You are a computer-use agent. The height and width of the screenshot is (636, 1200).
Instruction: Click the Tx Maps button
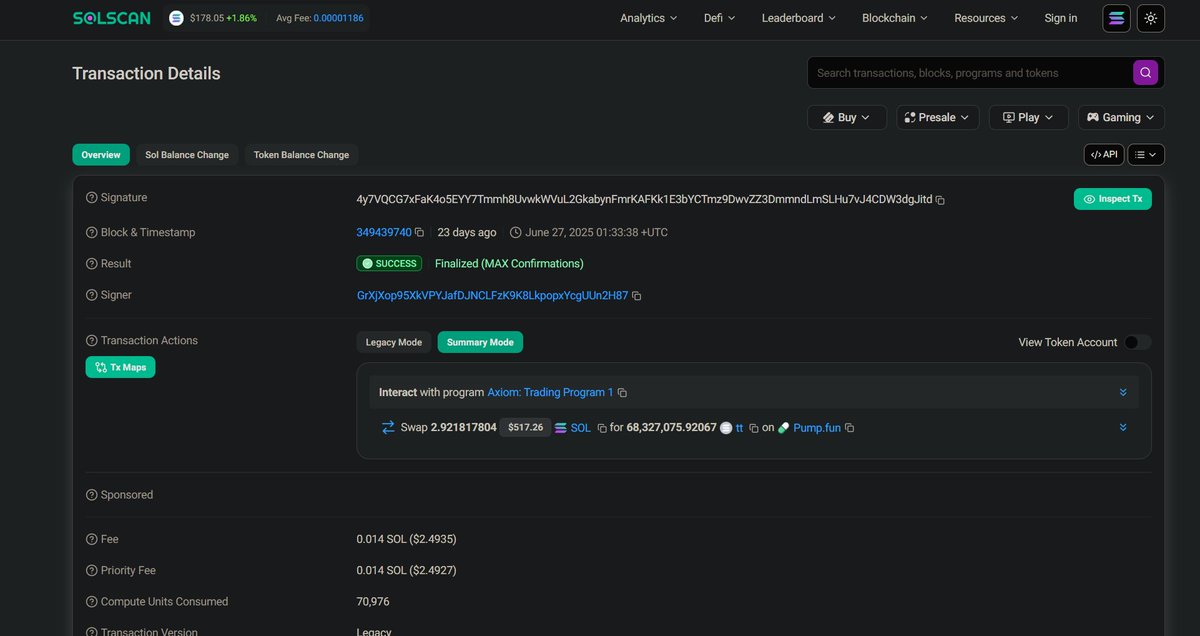[120, 366]
